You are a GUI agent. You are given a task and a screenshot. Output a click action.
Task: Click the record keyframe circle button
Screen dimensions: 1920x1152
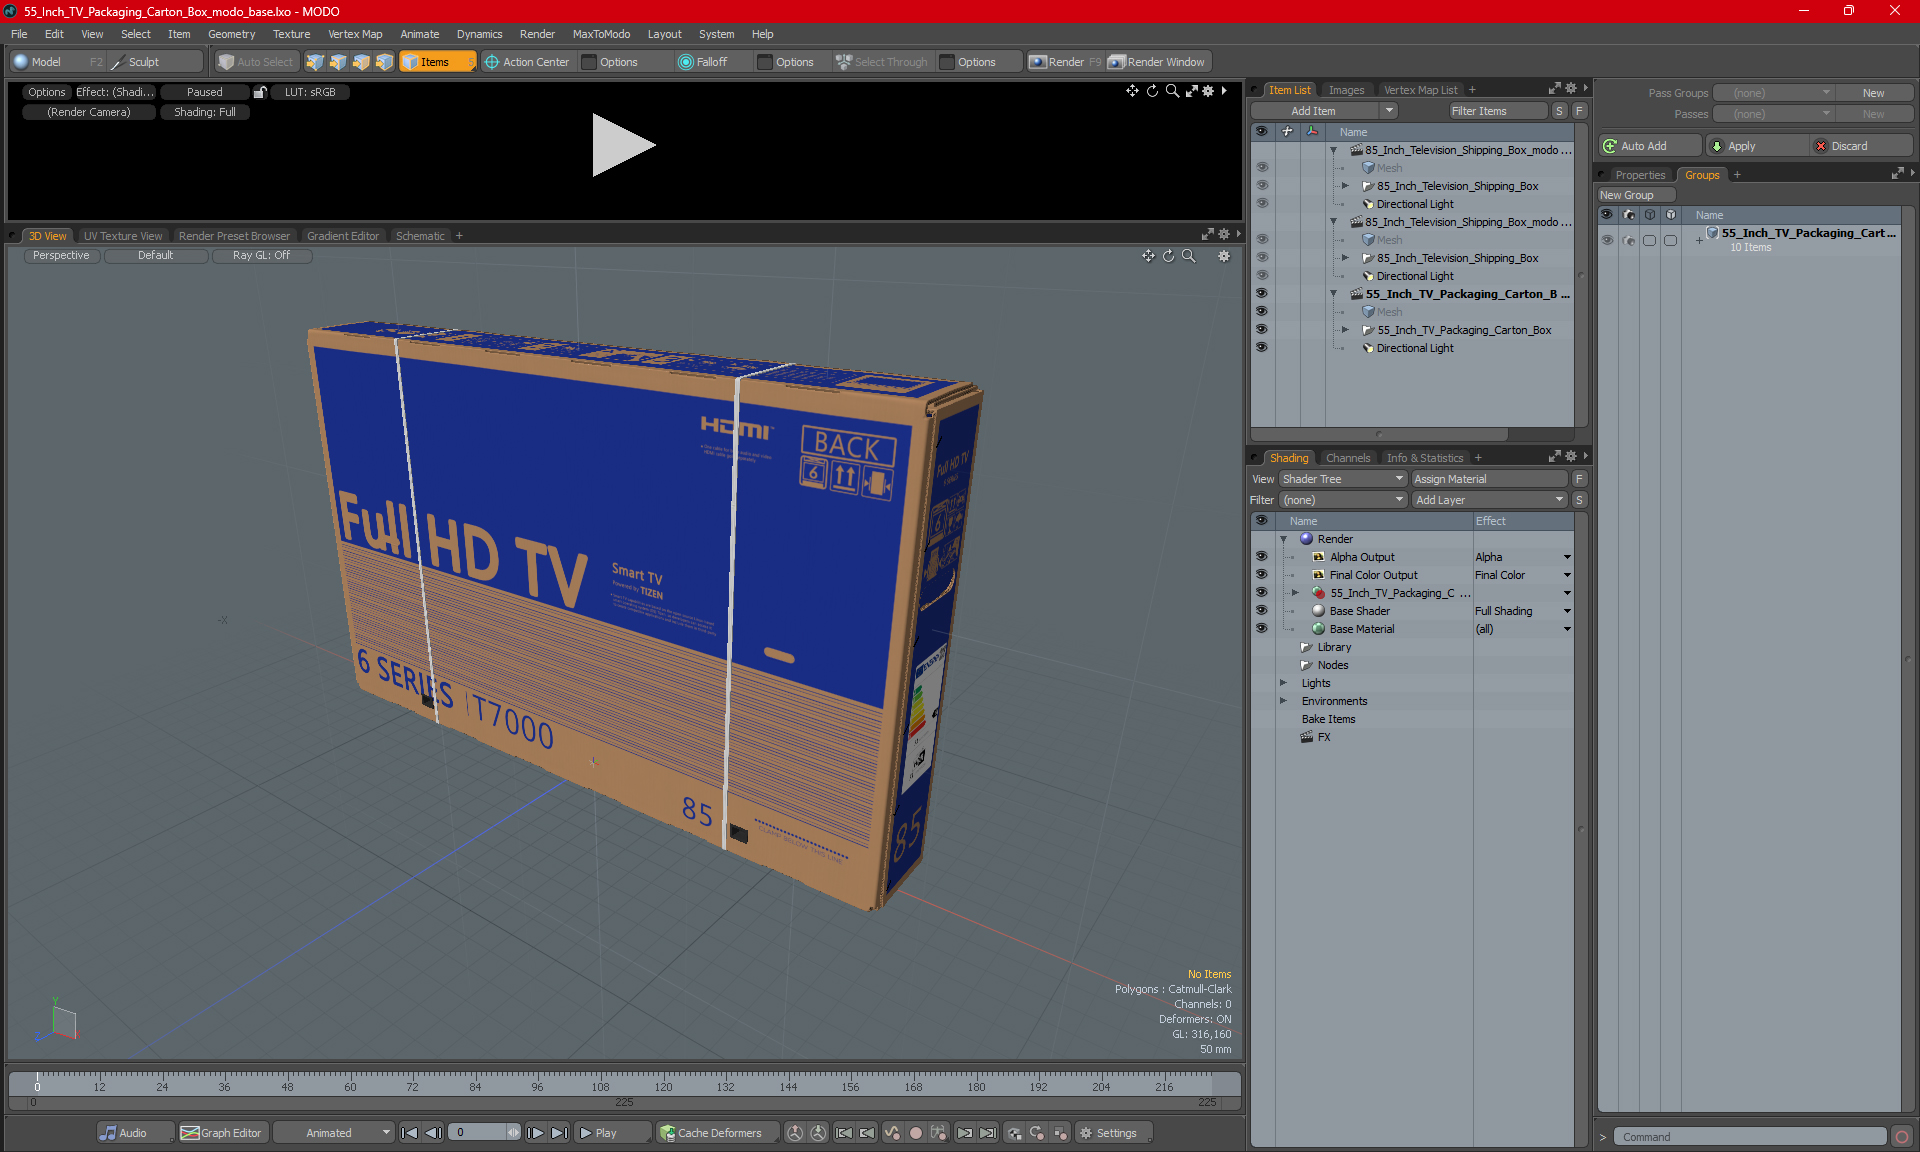pos(915,1133)
